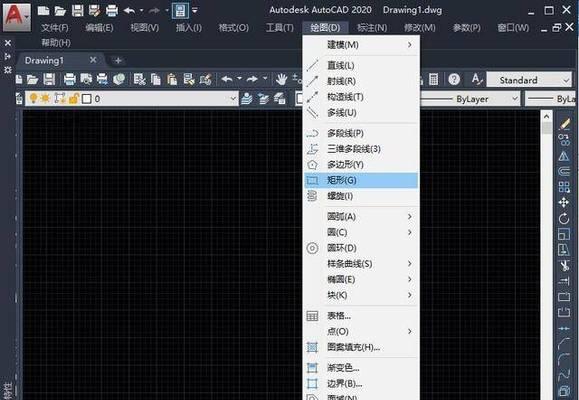Choose 图案填充(H)... menu entry

[361, 347]
